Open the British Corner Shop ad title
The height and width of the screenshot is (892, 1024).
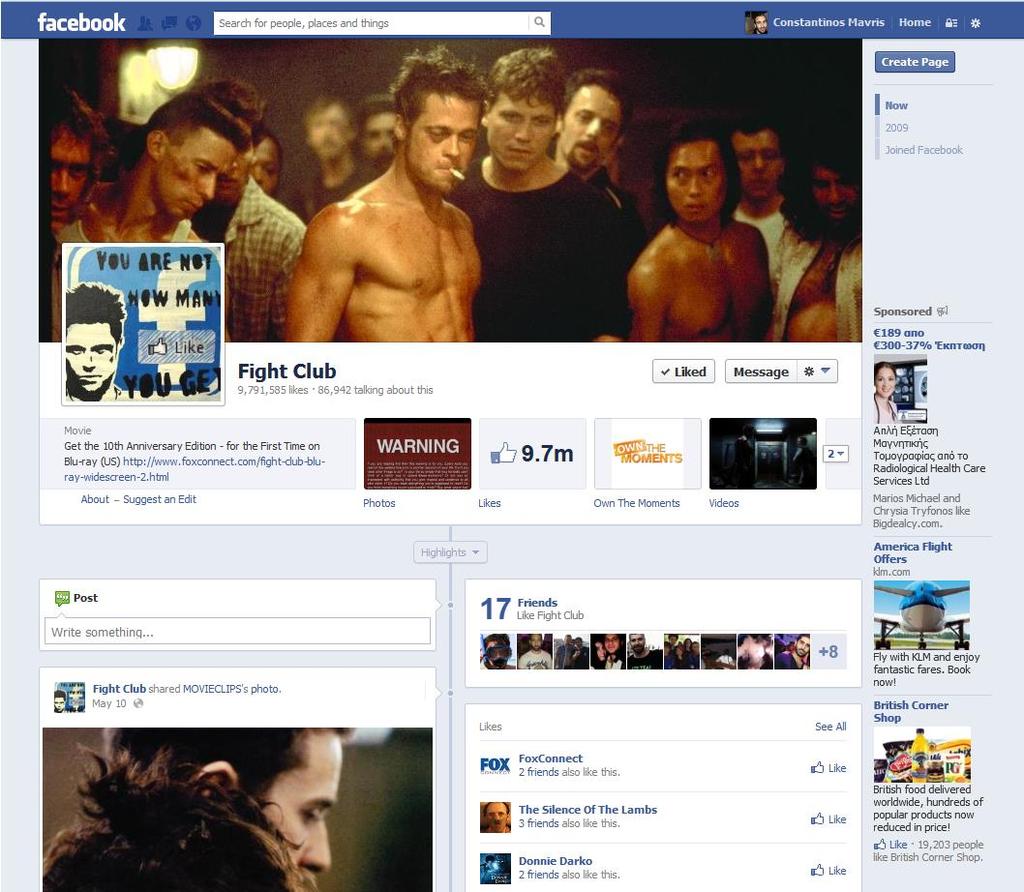(x=911, y=711)
